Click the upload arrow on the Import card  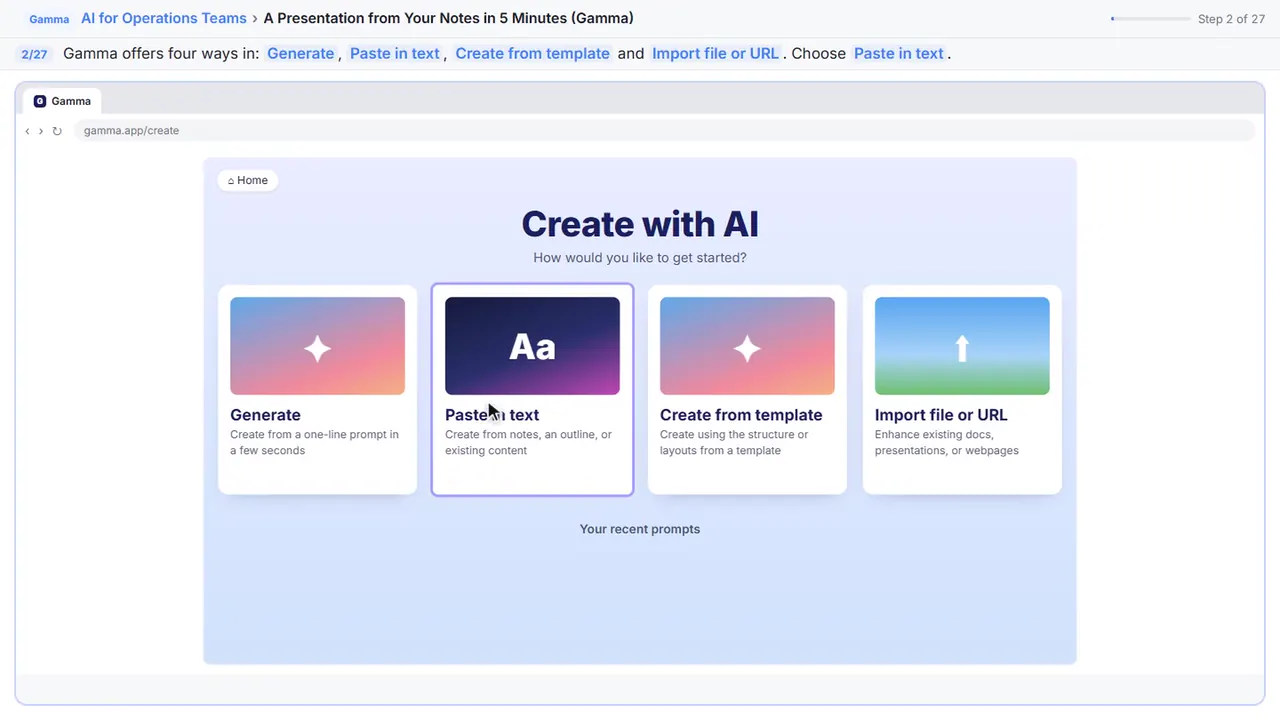[962, 346]
